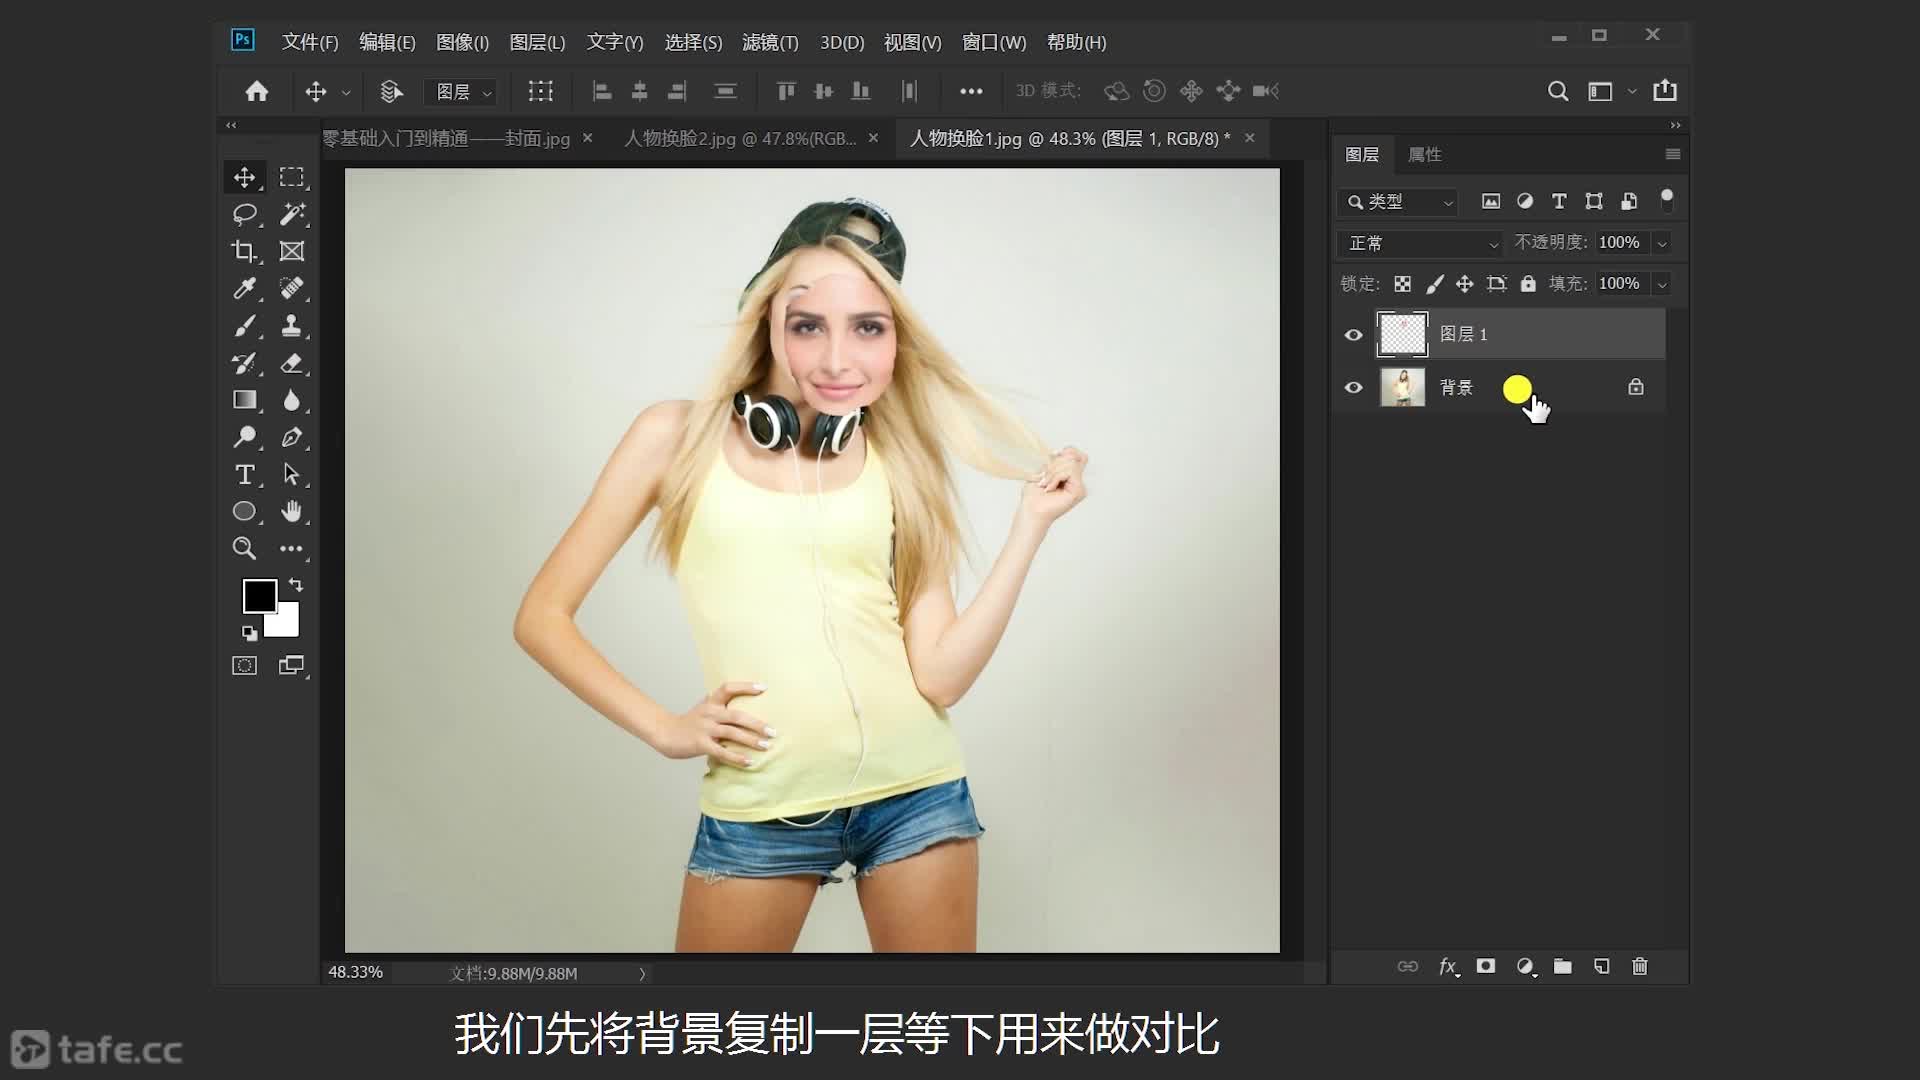Open the 图层 auto-select dropdown
This screenshot has width=1920, height=1080.
pyautogui.click(x=463, y=92)
